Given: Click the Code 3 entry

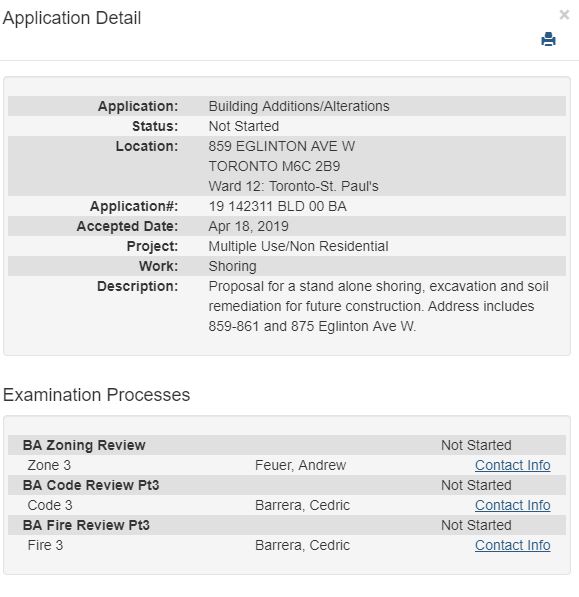Looking at the screenshot, I should click(50, 505).
